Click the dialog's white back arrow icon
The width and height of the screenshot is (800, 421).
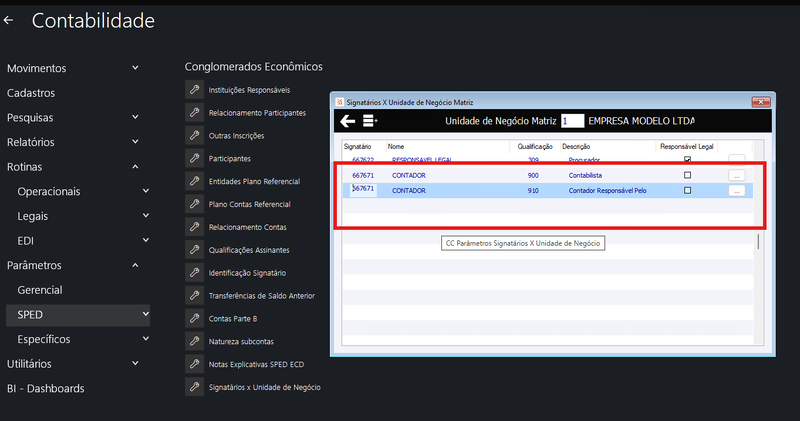point(347,121)
